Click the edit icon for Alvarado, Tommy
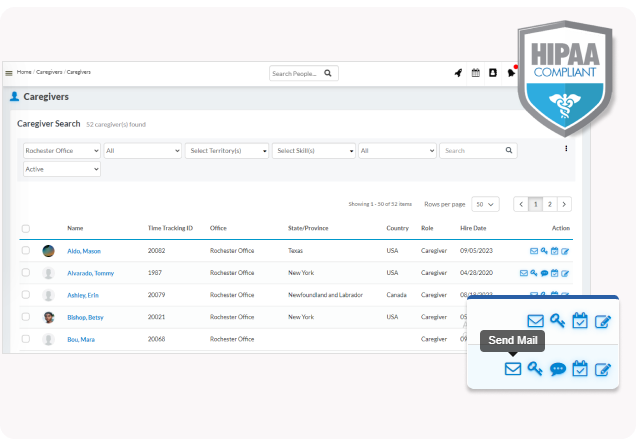This screenshot has height=439, width=644. click(x=565, y=273)
